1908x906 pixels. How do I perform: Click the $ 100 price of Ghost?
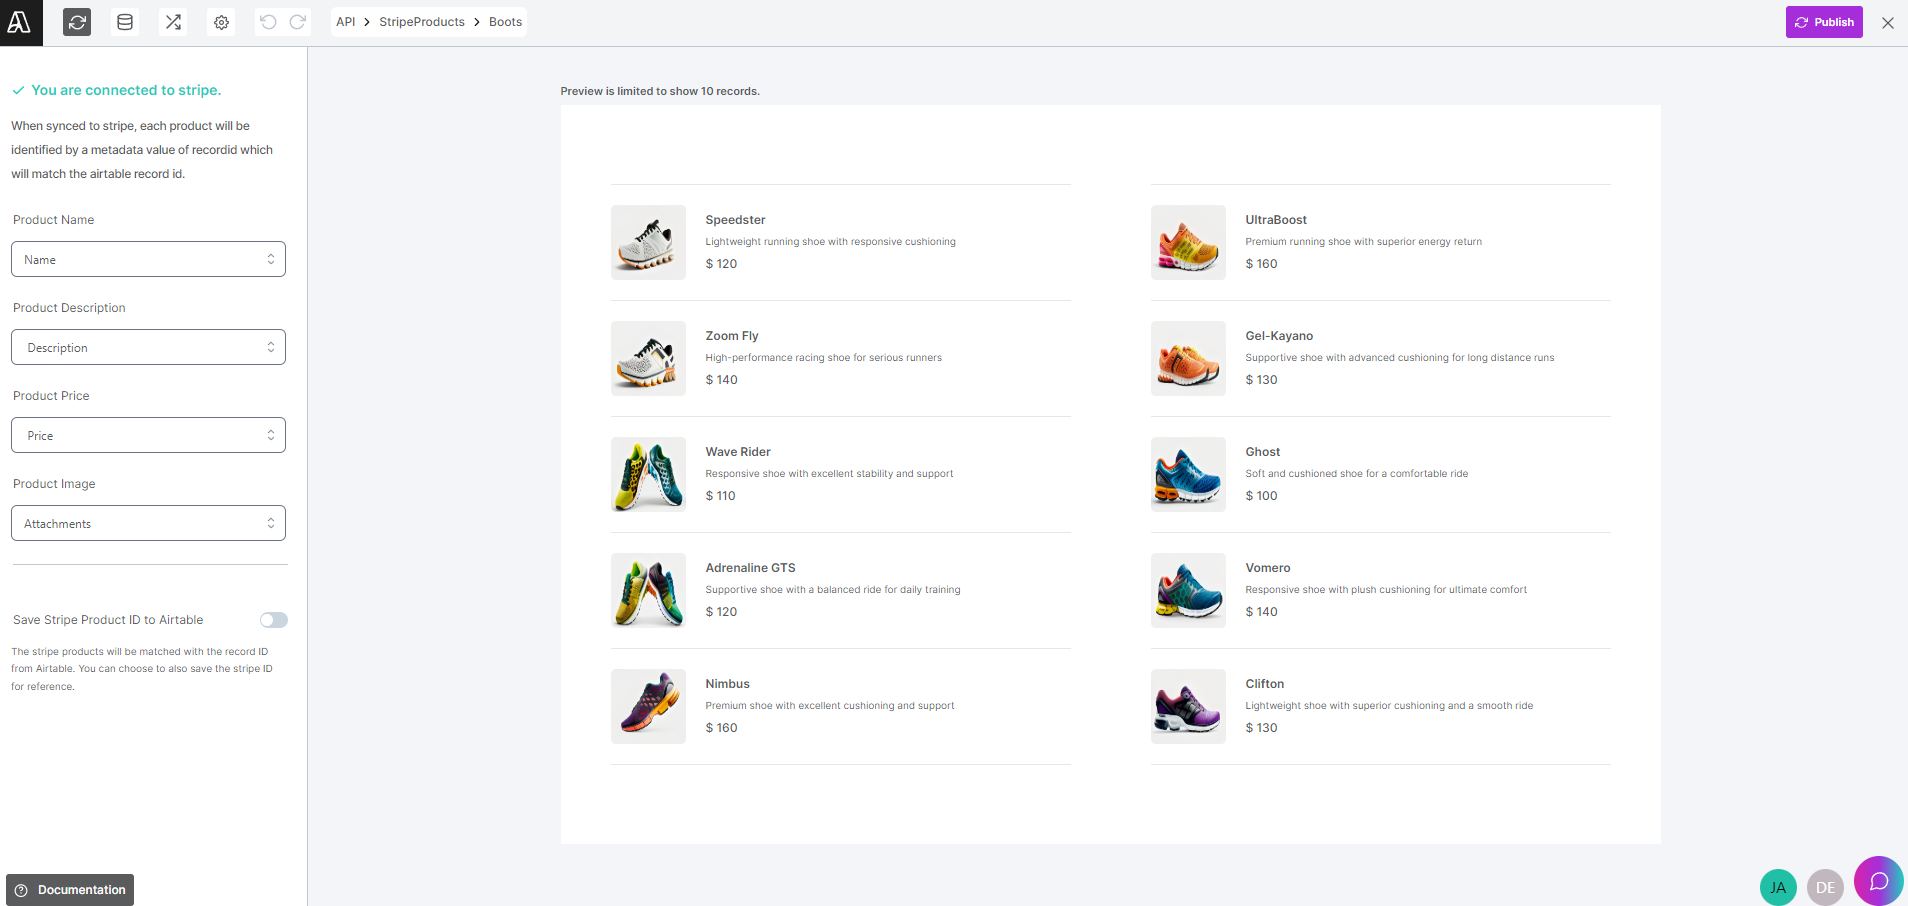point(1261,496)
